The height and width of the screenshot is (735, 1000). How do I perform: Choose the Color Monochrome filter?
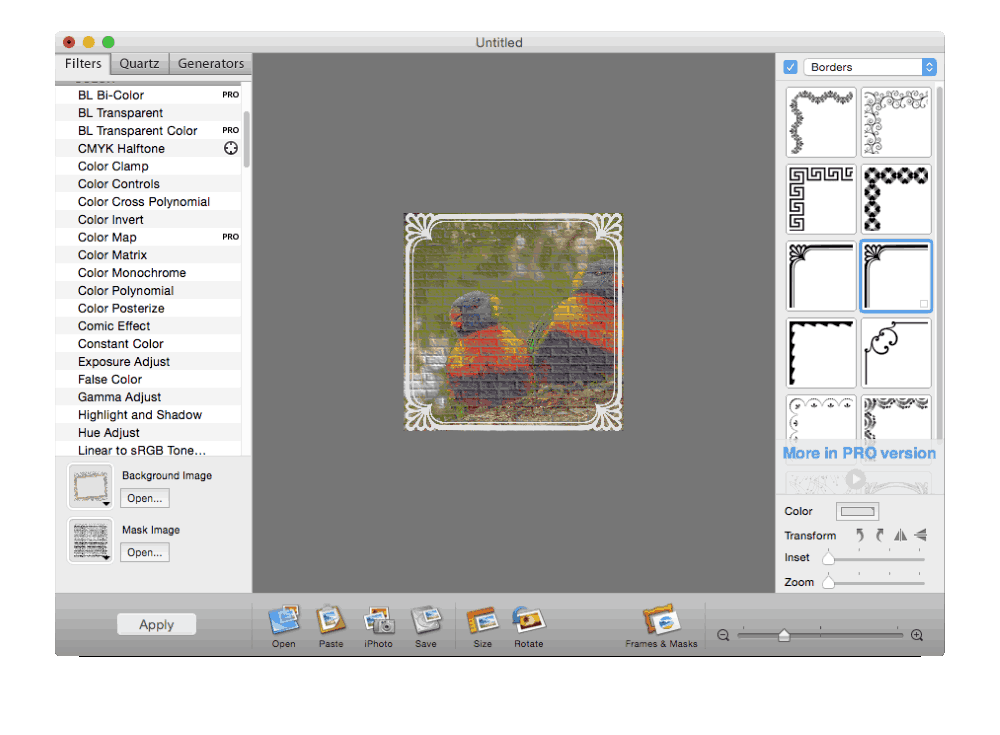click(148, 273)
